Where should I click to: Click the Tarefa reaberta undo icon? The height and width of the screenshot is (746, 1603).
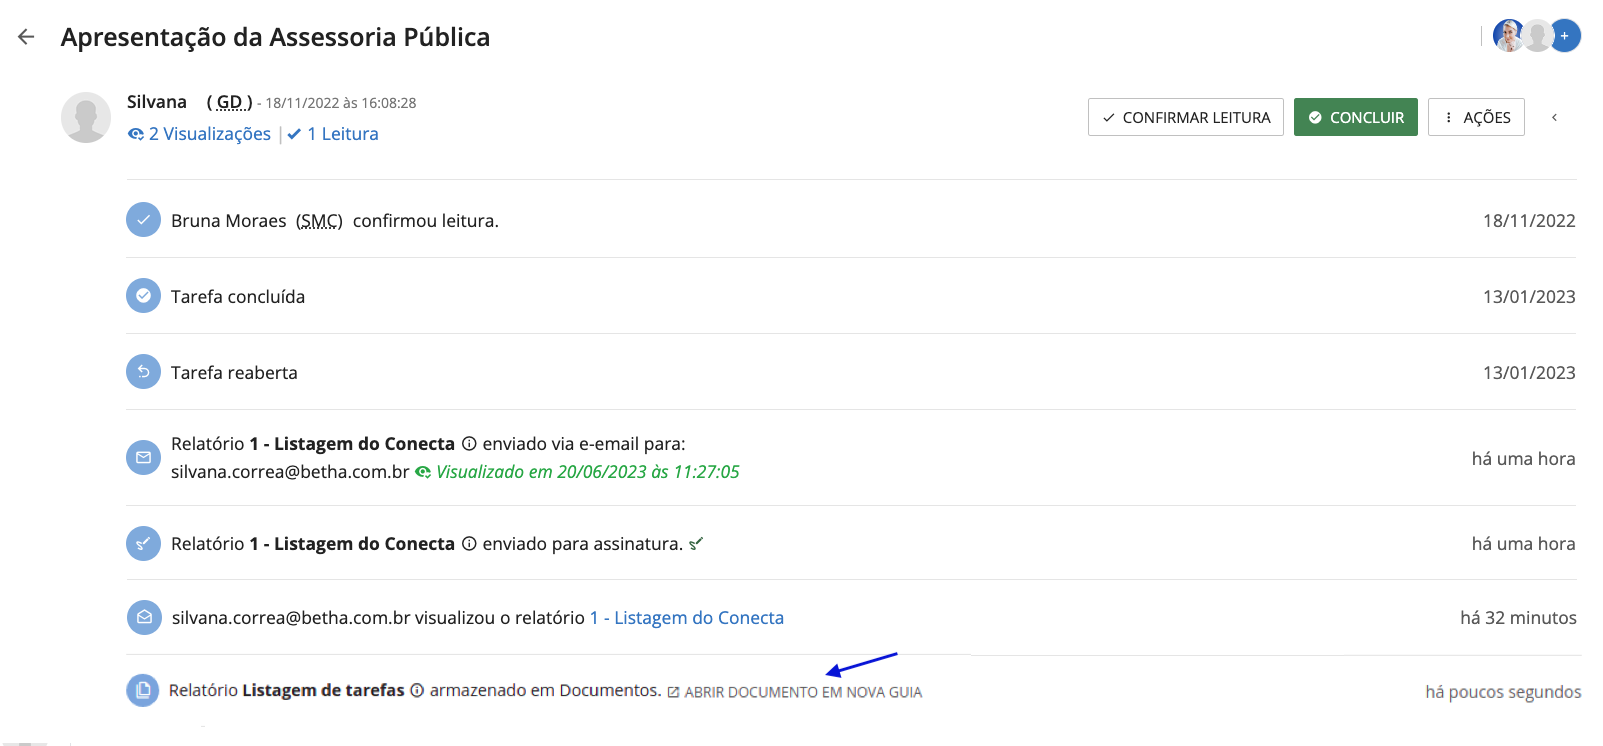point(143,372)
